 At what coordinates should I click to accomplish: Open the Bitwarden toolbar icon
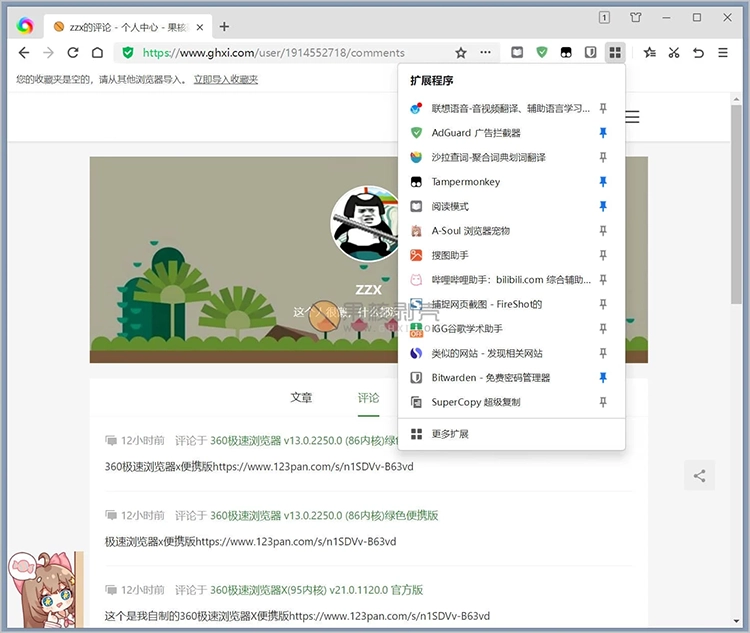590,52
